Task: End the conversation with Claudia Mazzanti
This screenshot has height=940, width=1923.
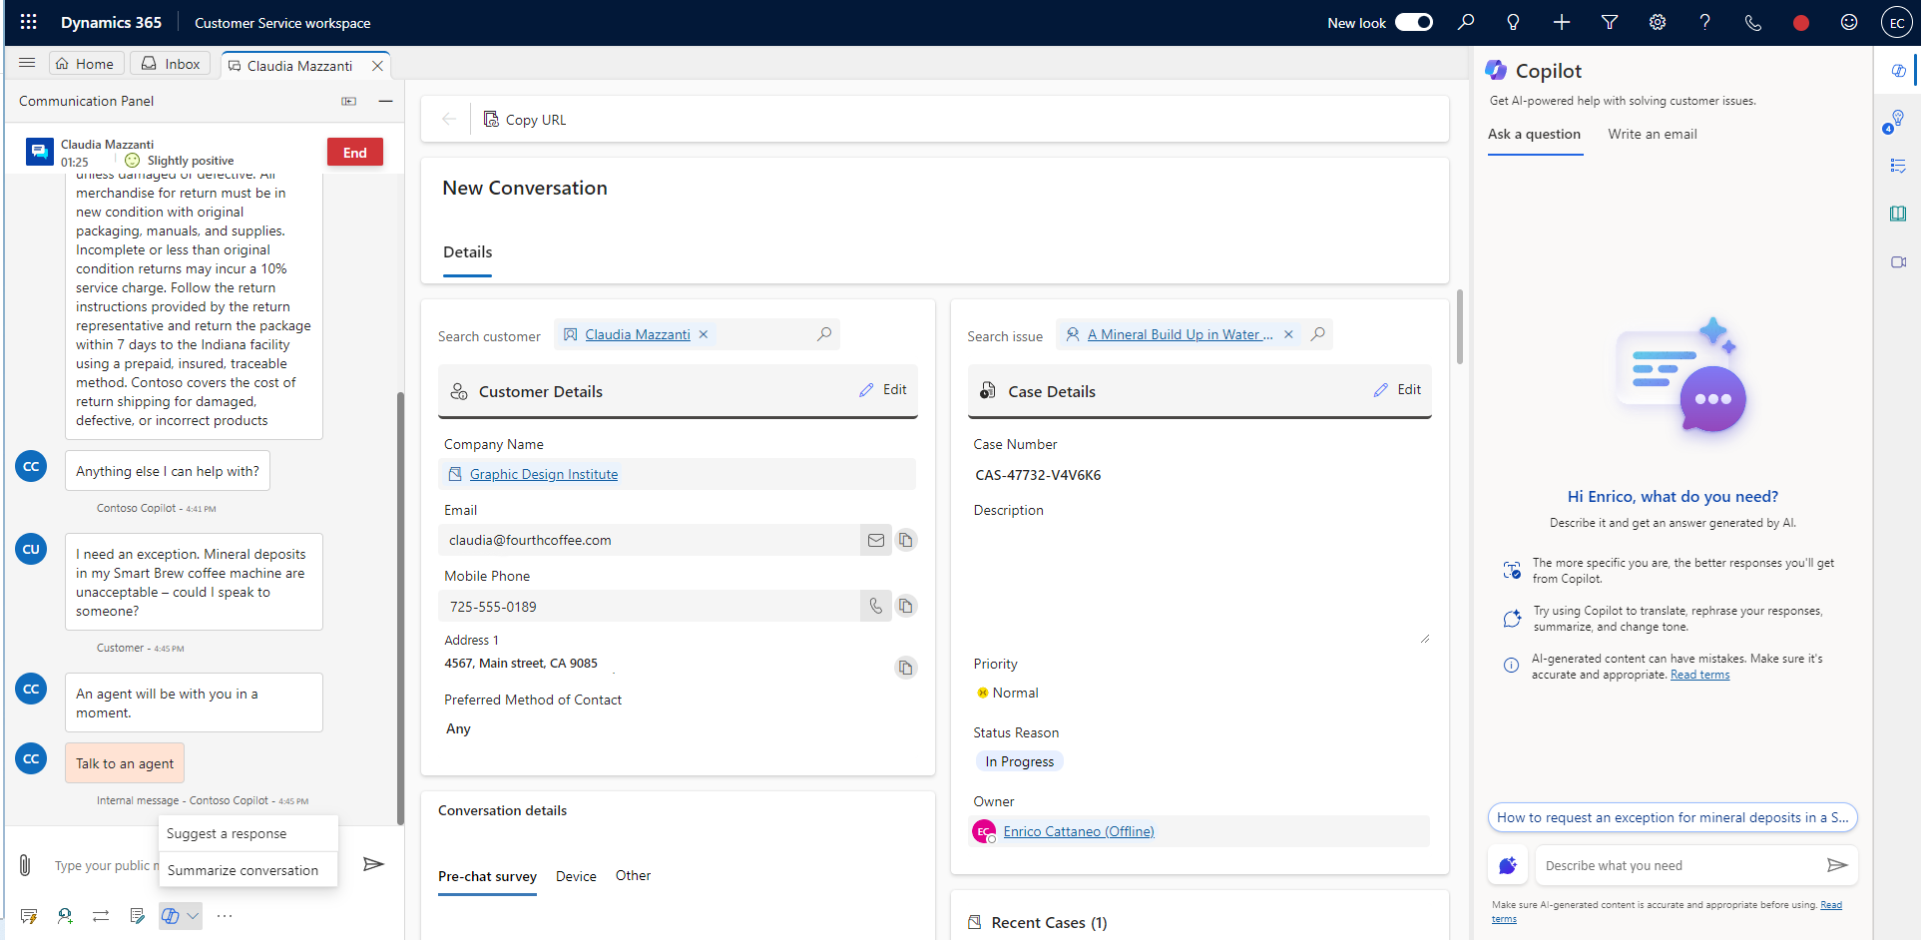Action: click(354, 152)
